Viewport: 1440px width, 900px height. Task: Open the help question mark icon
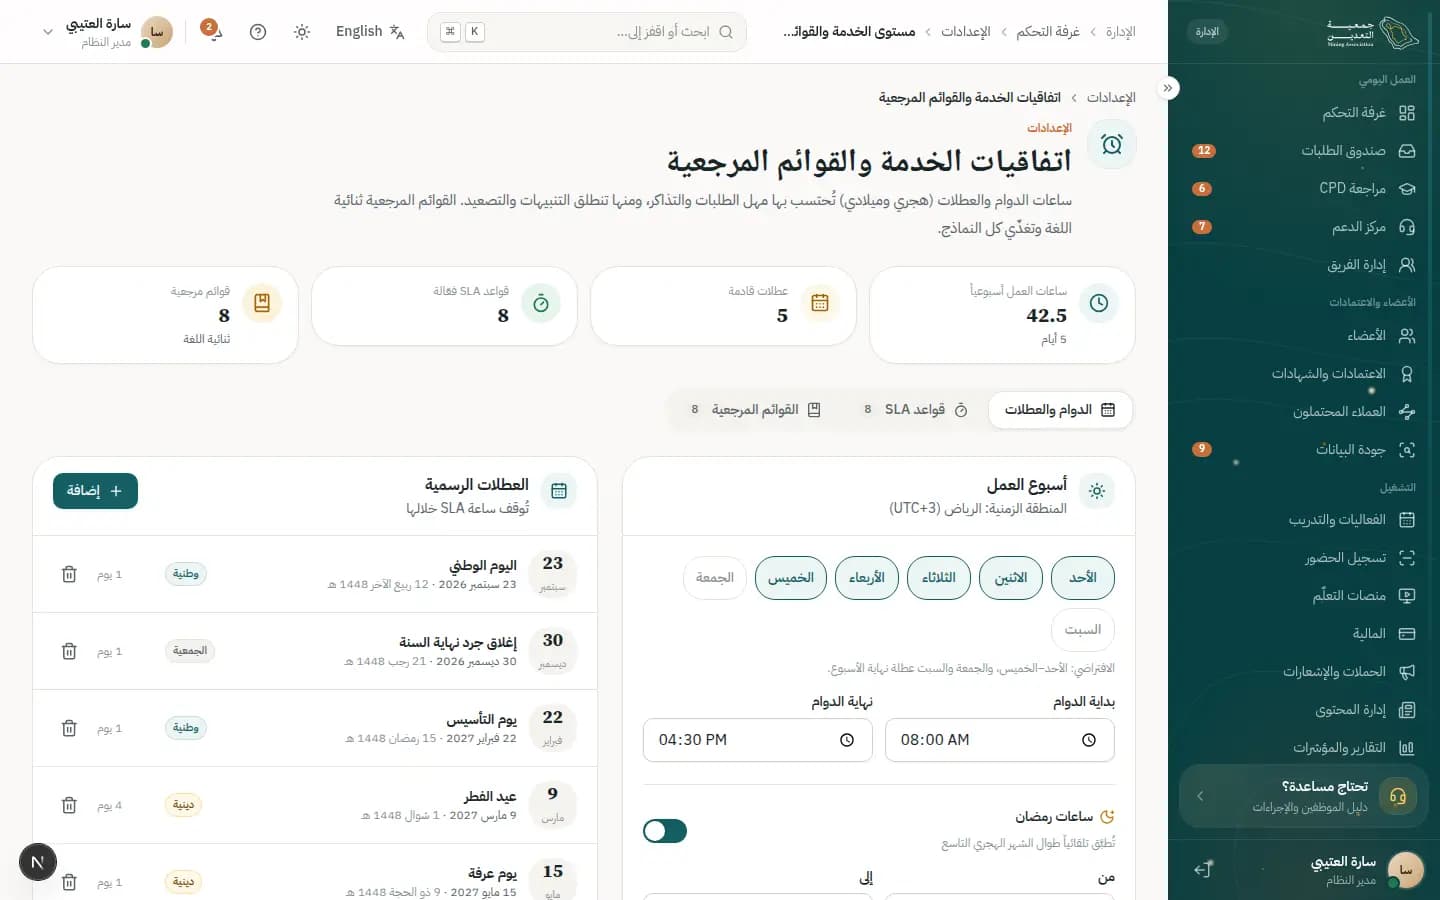258,32
